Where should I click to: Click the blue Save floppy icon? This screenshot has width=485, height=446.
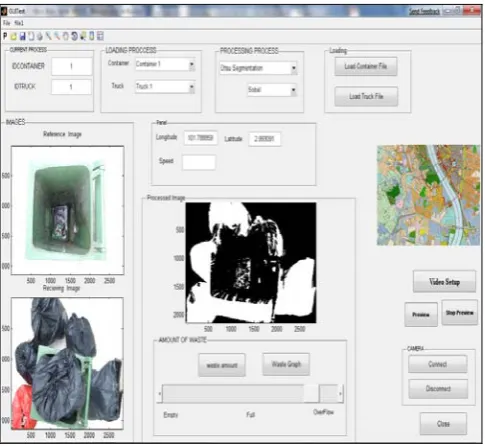coord(23,36)
